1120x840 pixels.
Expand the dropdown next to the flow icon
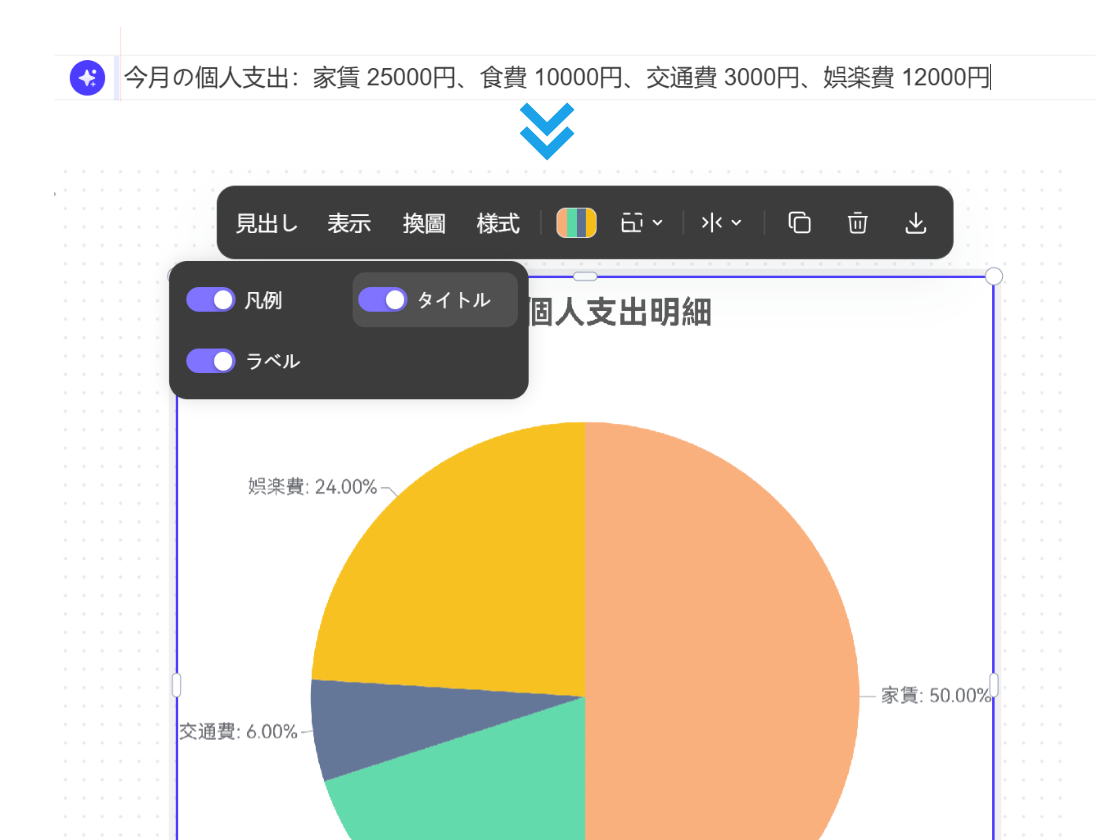coord(738,222)
